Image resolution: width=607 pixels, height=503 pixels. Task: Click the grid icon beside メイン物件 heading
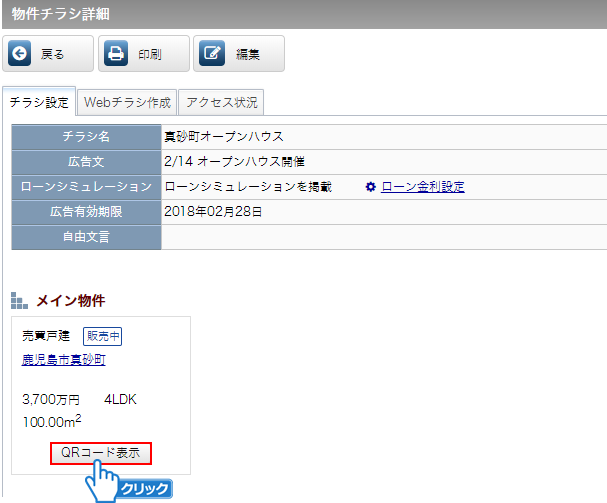(x=19, y=301)
